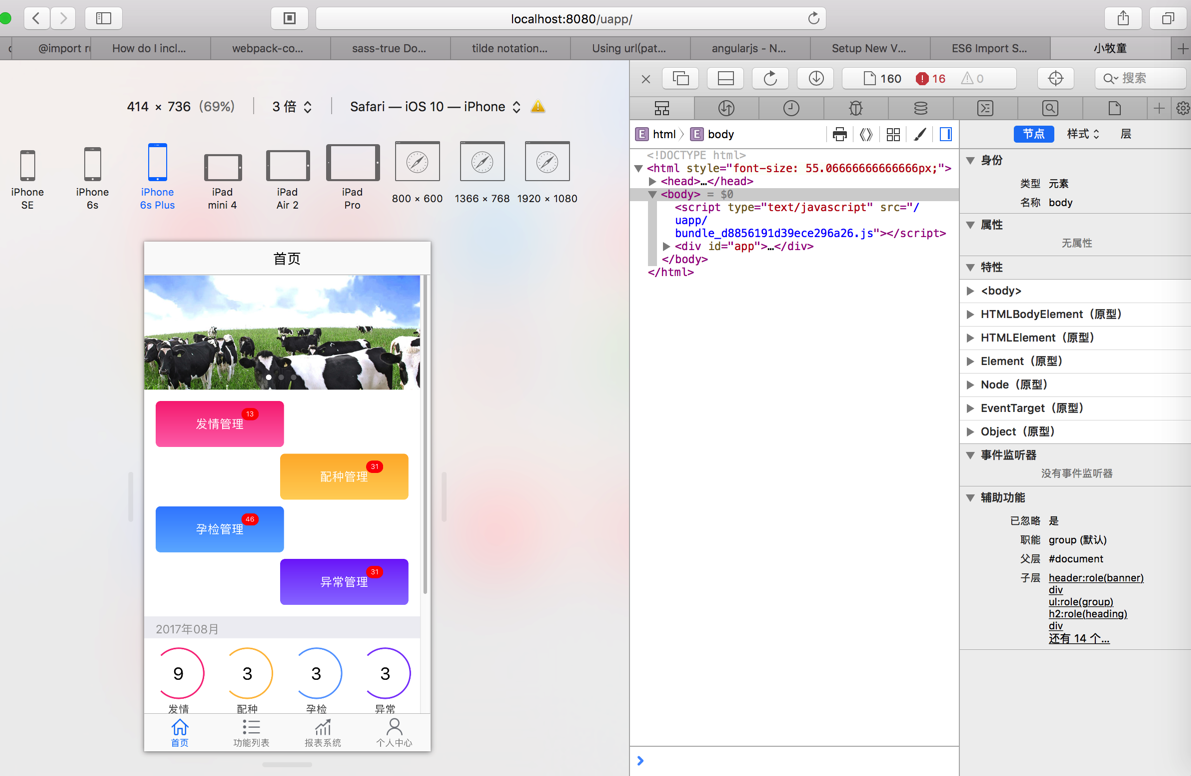
Task: Toggle the details sidebar visibility icon
Action: [946, 134]
